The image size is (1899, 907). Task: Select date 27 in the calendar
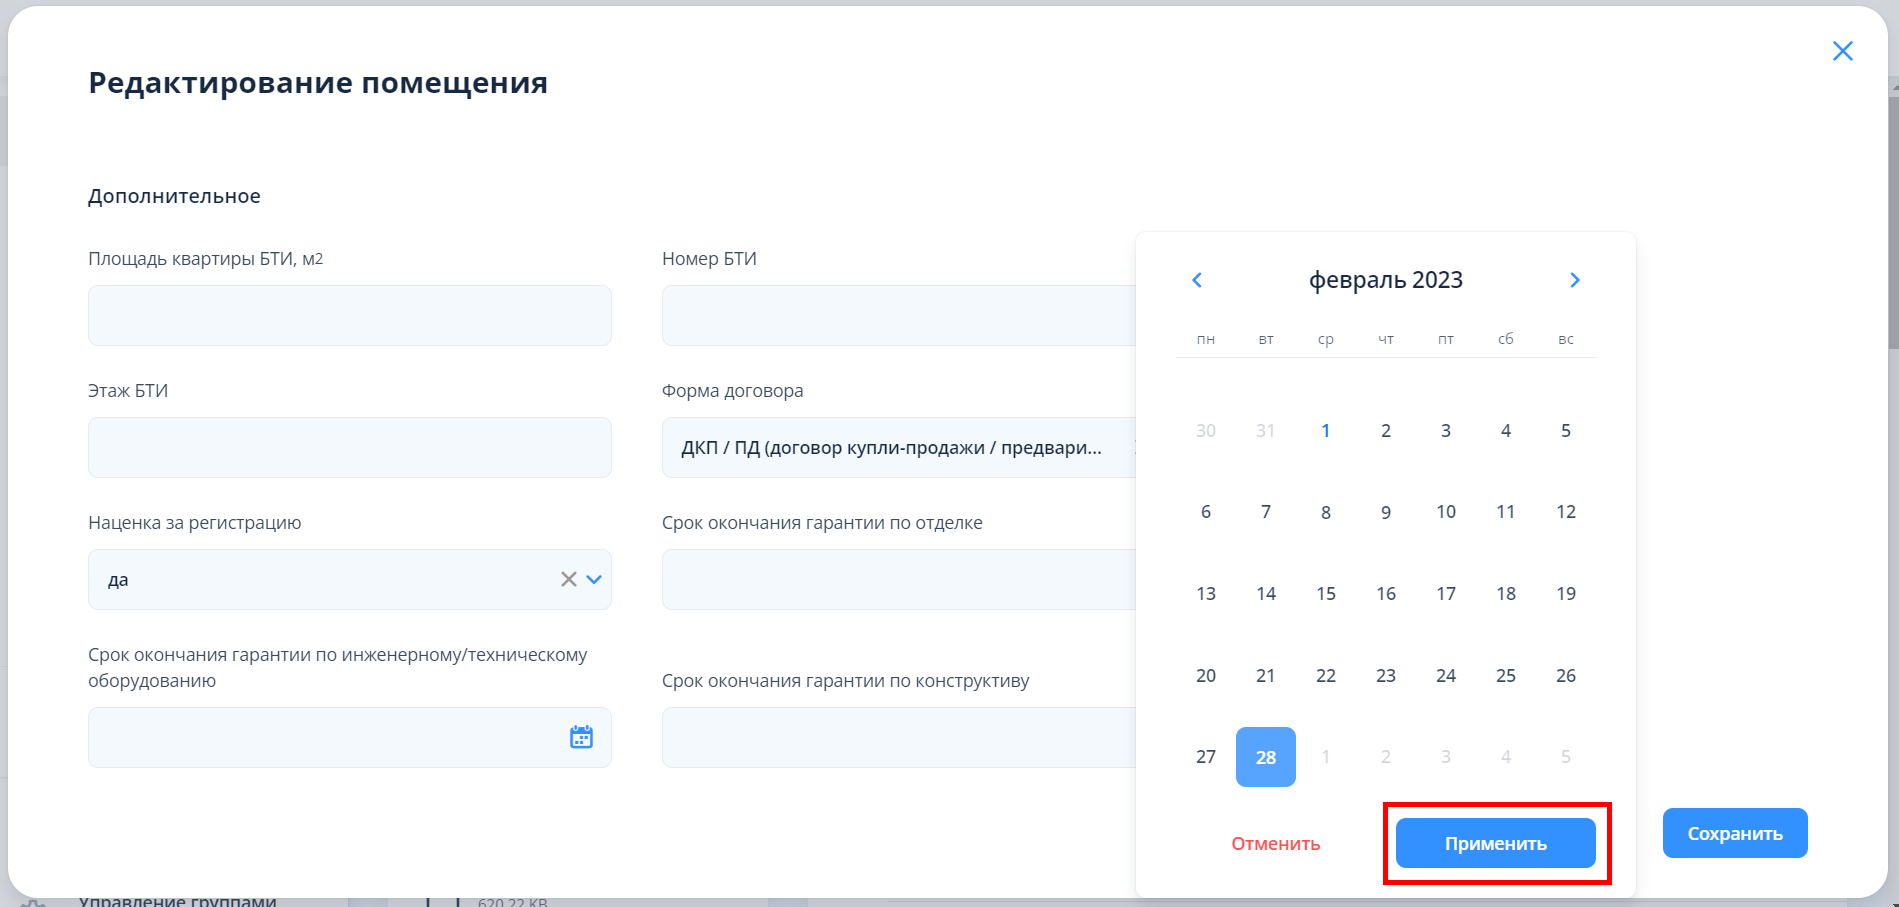(1205, 757)
